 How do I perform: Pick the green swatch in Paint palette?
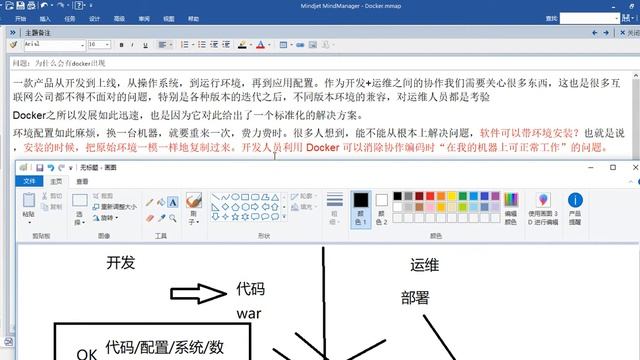tap(462, 196)
